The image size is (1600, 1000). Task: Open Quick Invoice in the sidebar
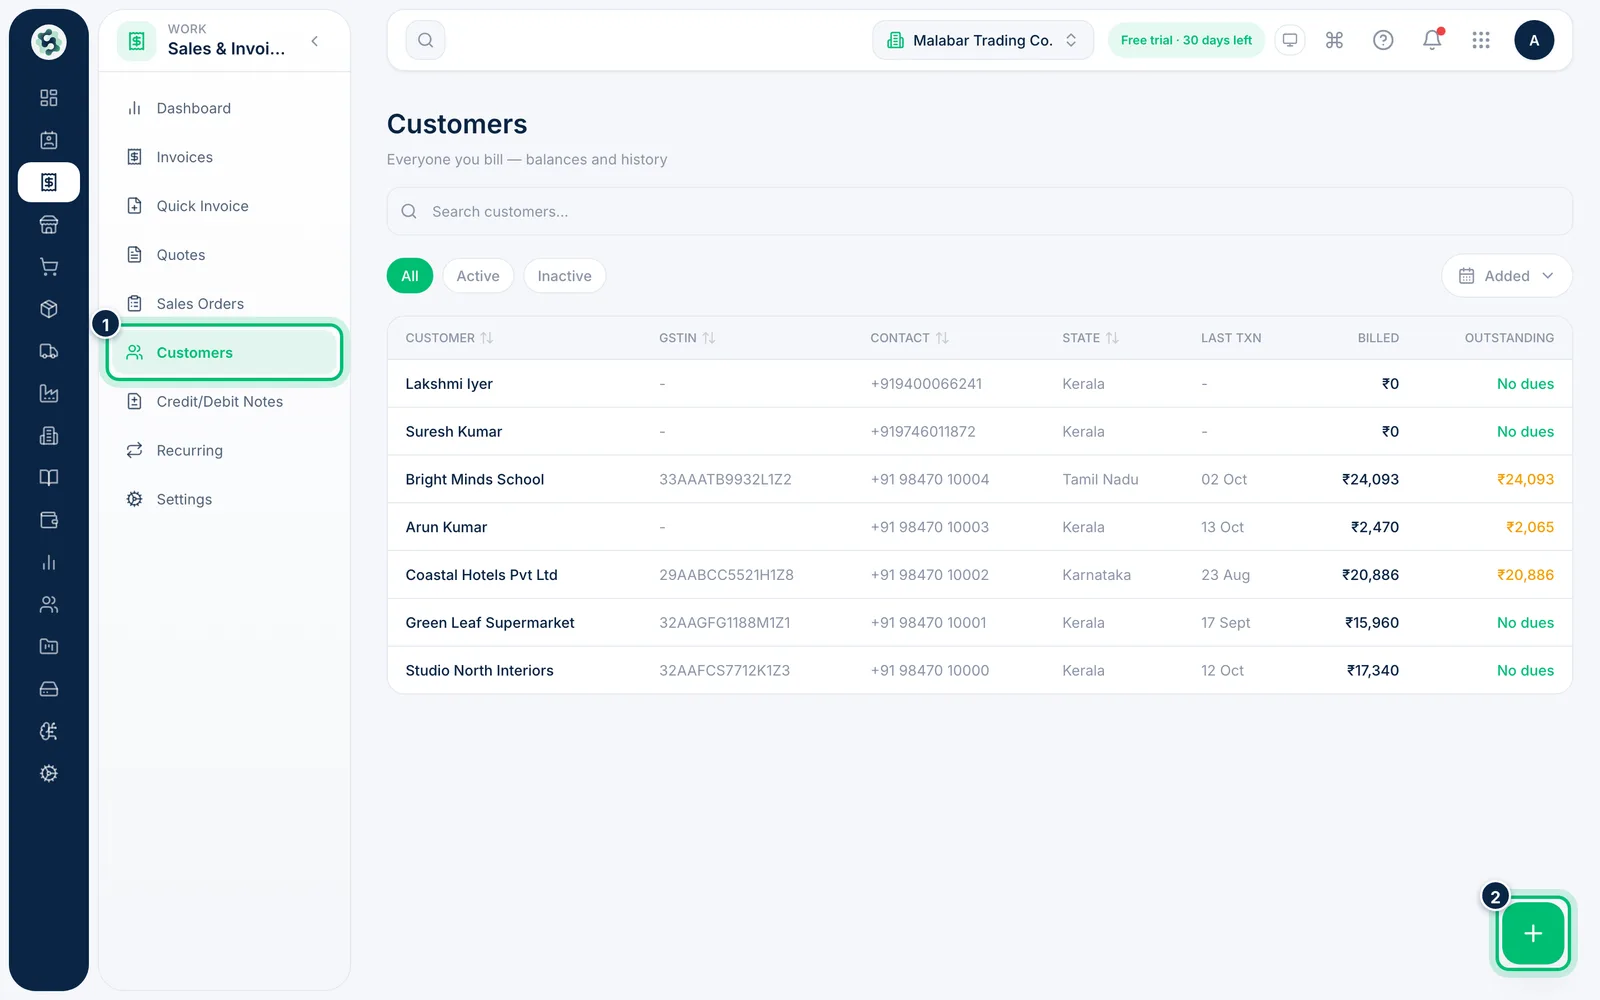coord(225,206)
